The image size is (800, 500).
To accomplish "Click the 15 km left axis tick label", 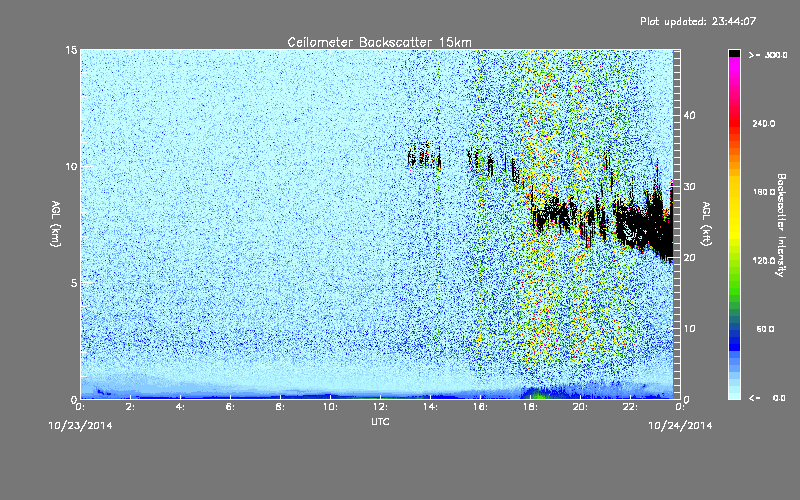I will [71, 50].
